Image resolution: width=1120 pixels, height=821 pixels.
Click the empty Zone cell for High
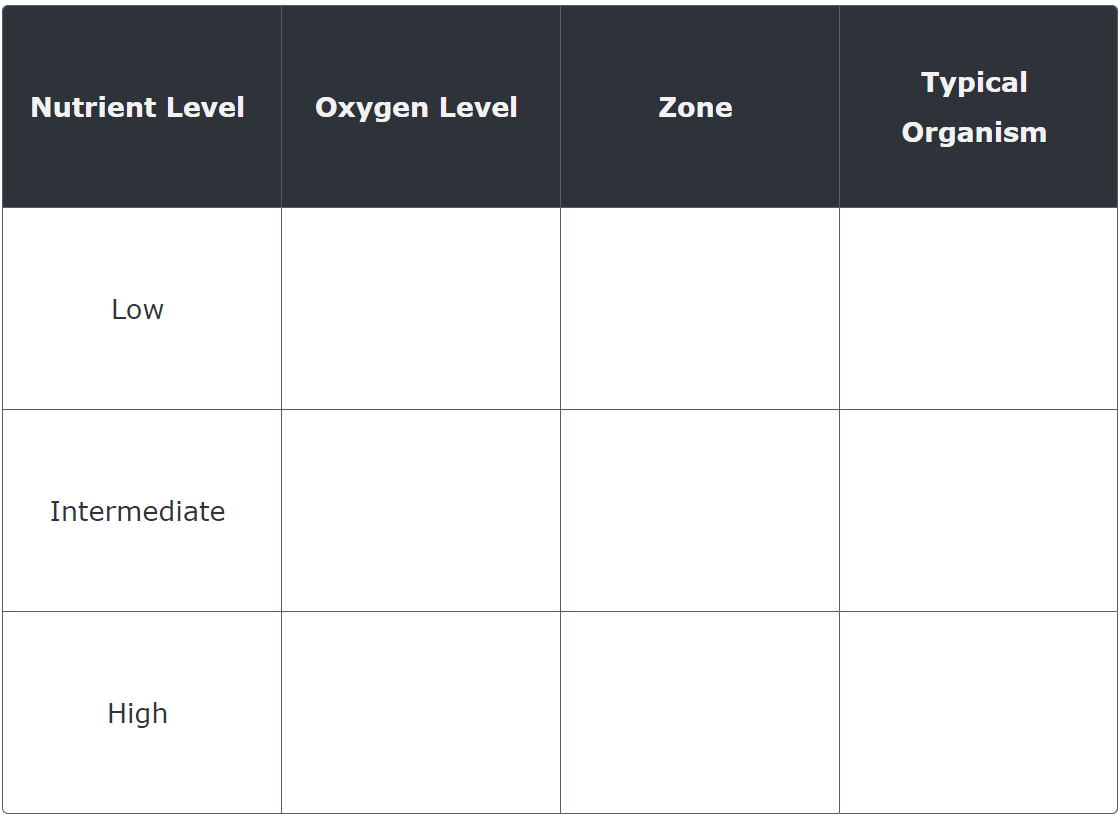699,712
